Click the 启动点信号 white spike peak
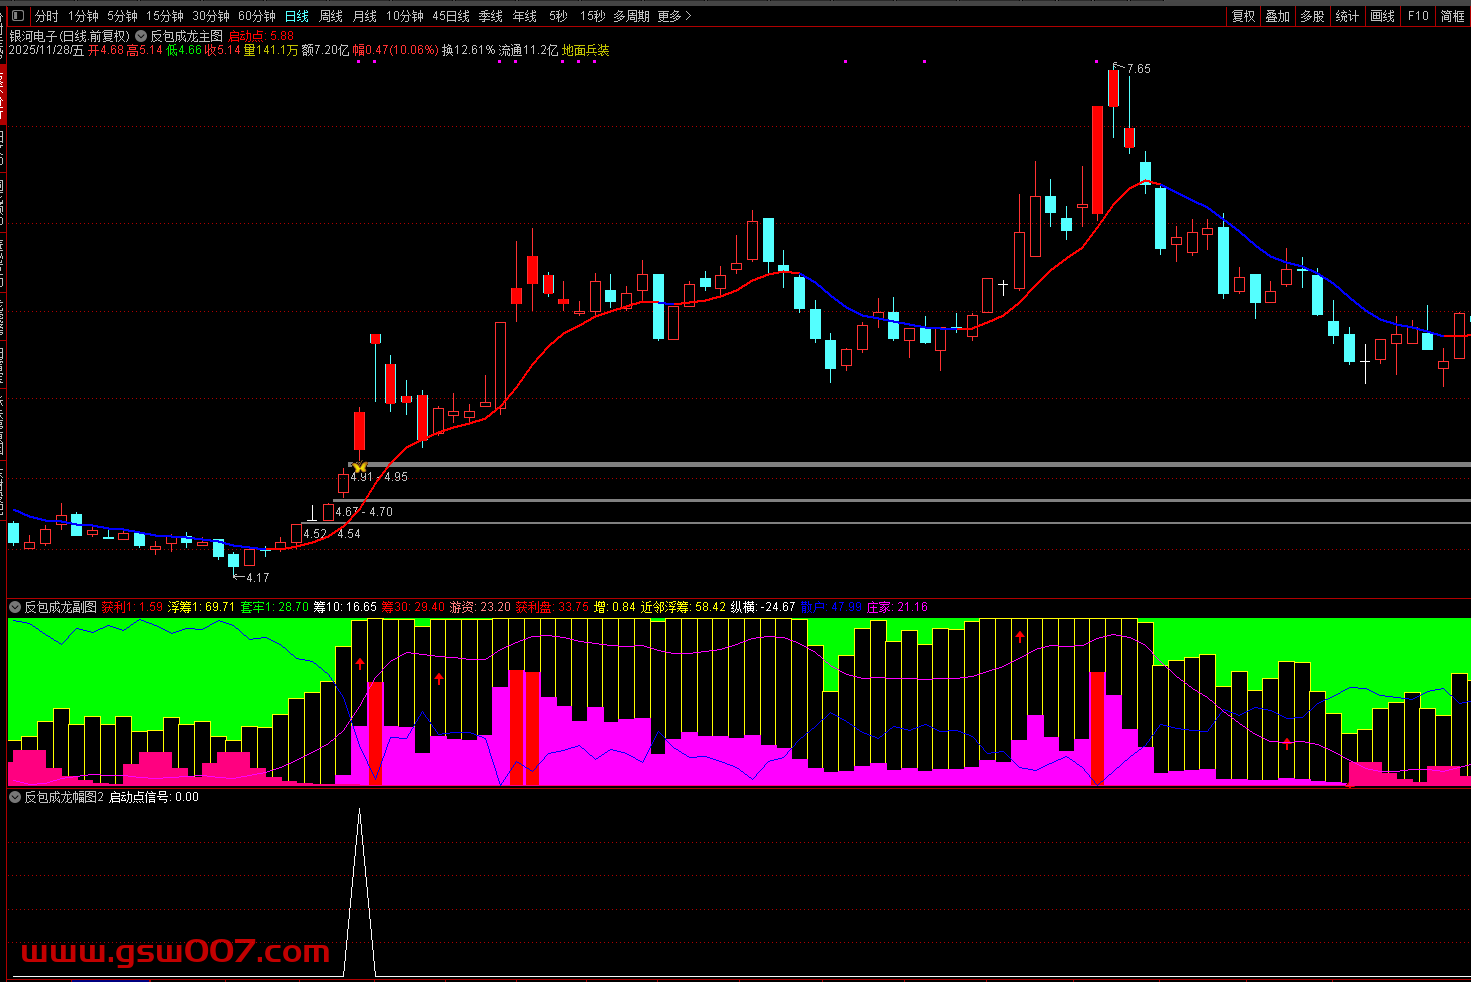Screen dimensions: 1471x982 point(360,811)
